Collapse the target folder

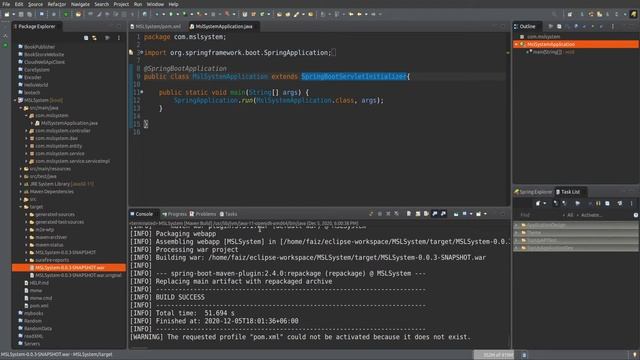tap(21, 207)
